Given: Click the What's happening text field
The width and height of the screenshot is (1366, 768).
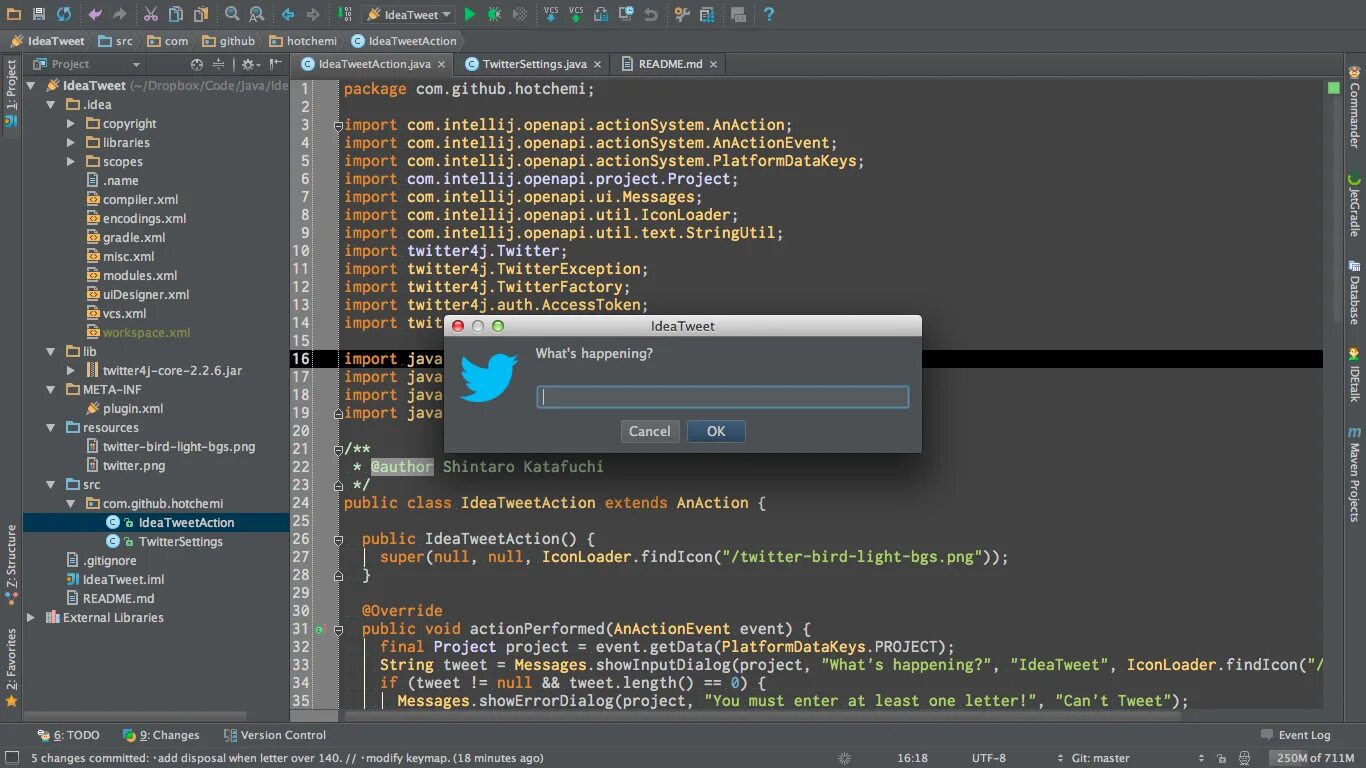Looking at the screenshot, I should click(x=722, y=397).
